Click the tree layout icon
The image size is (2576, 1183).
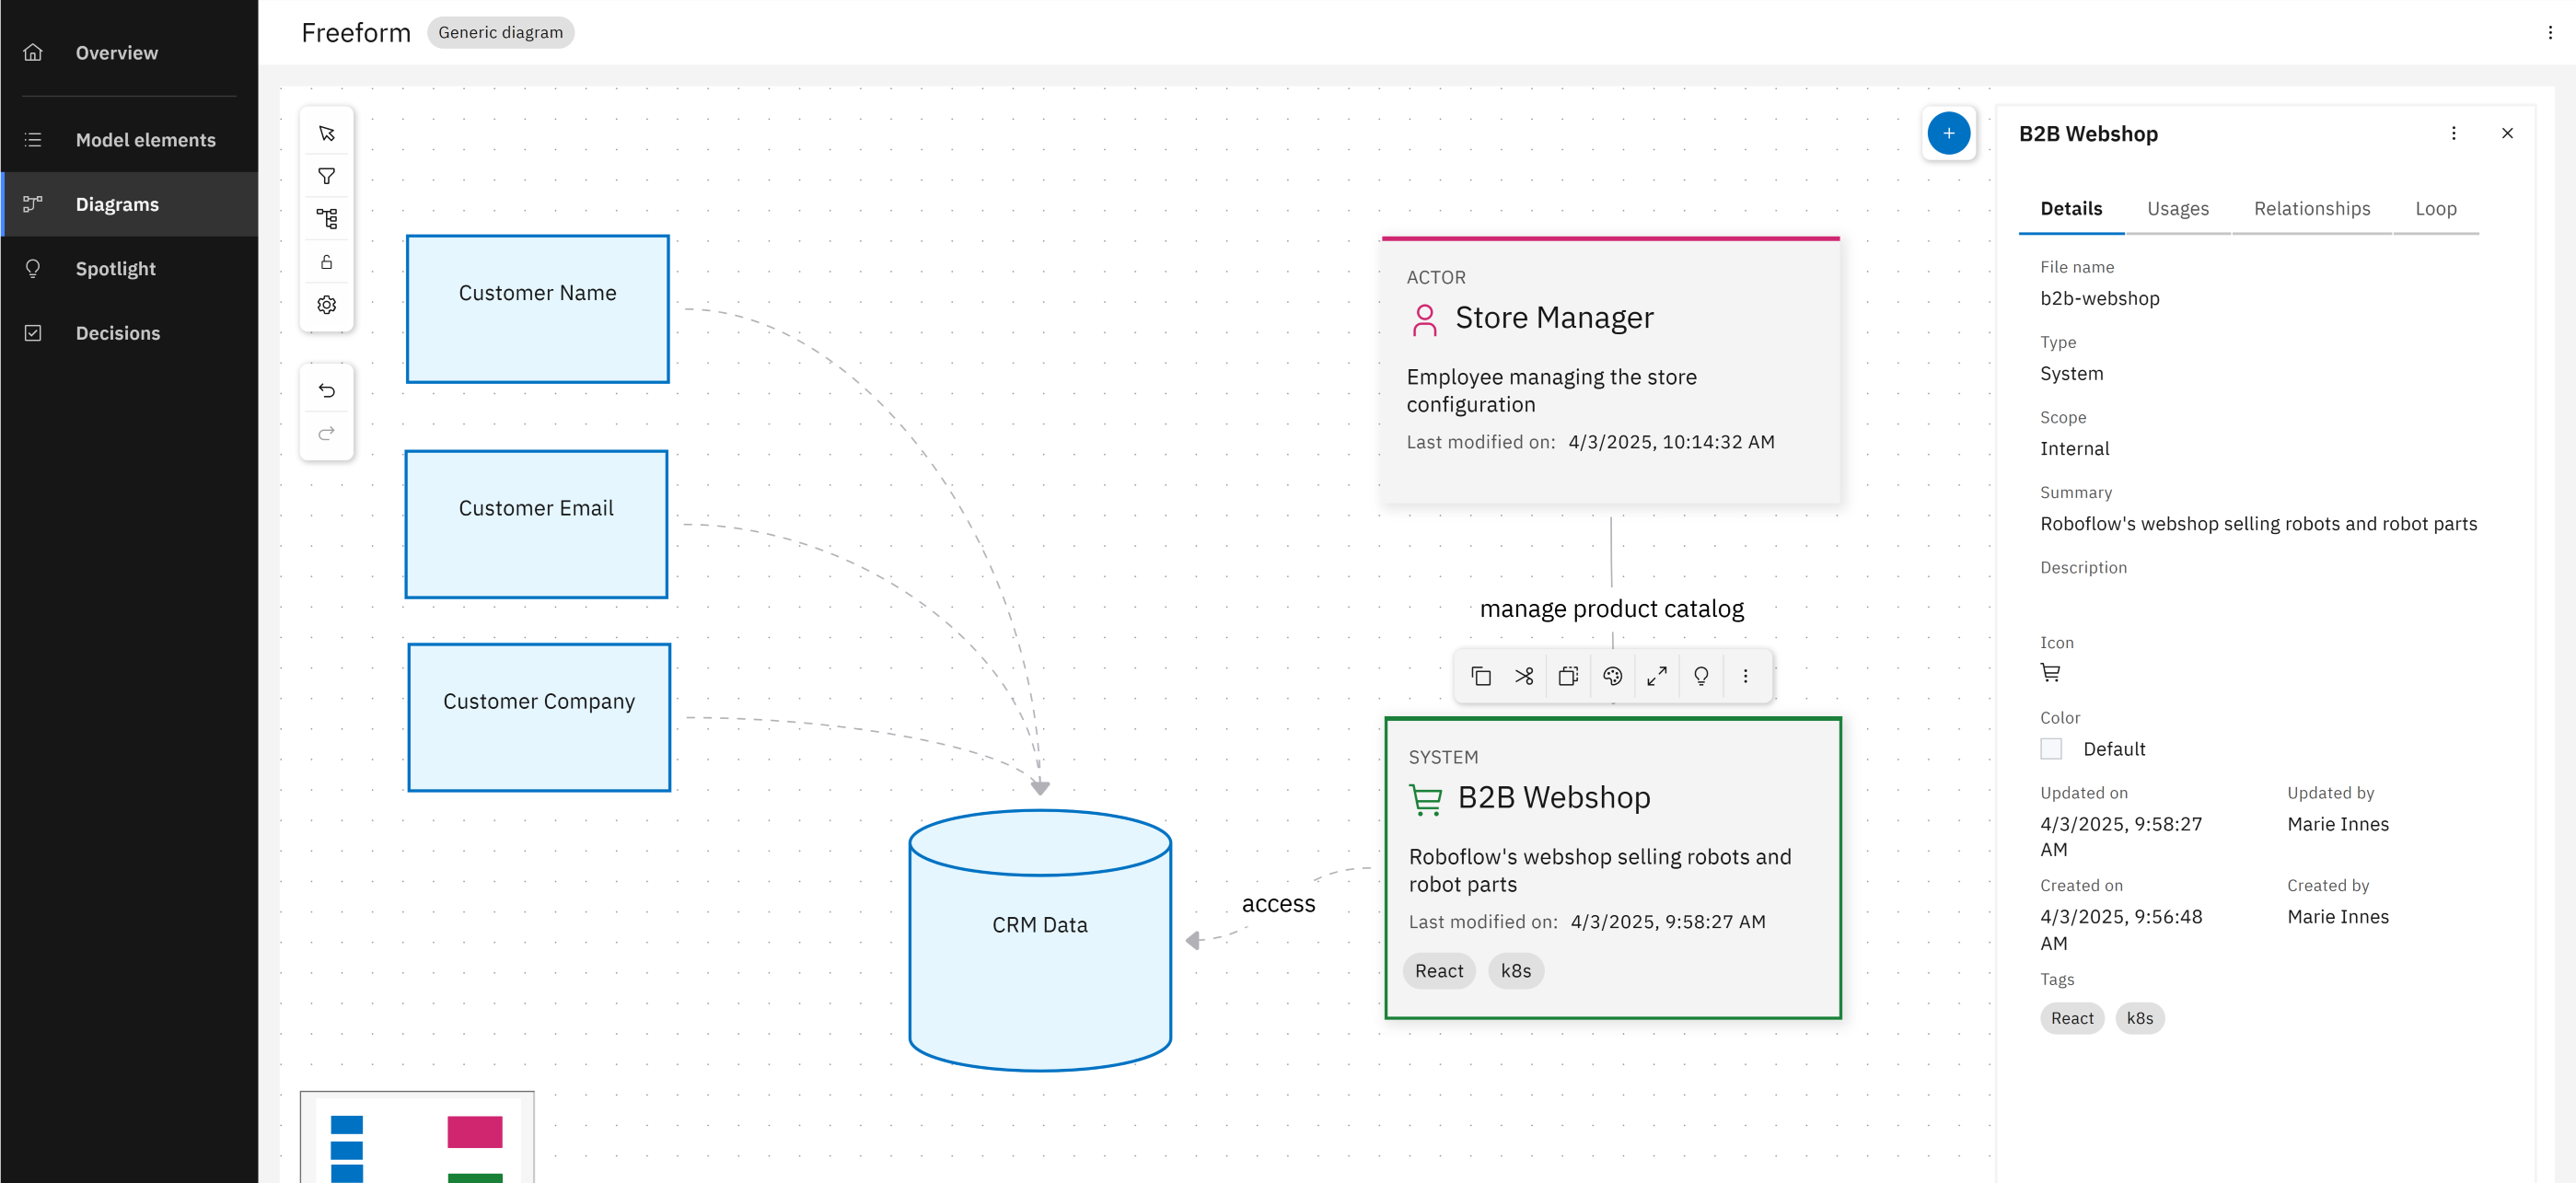point(326,219)
